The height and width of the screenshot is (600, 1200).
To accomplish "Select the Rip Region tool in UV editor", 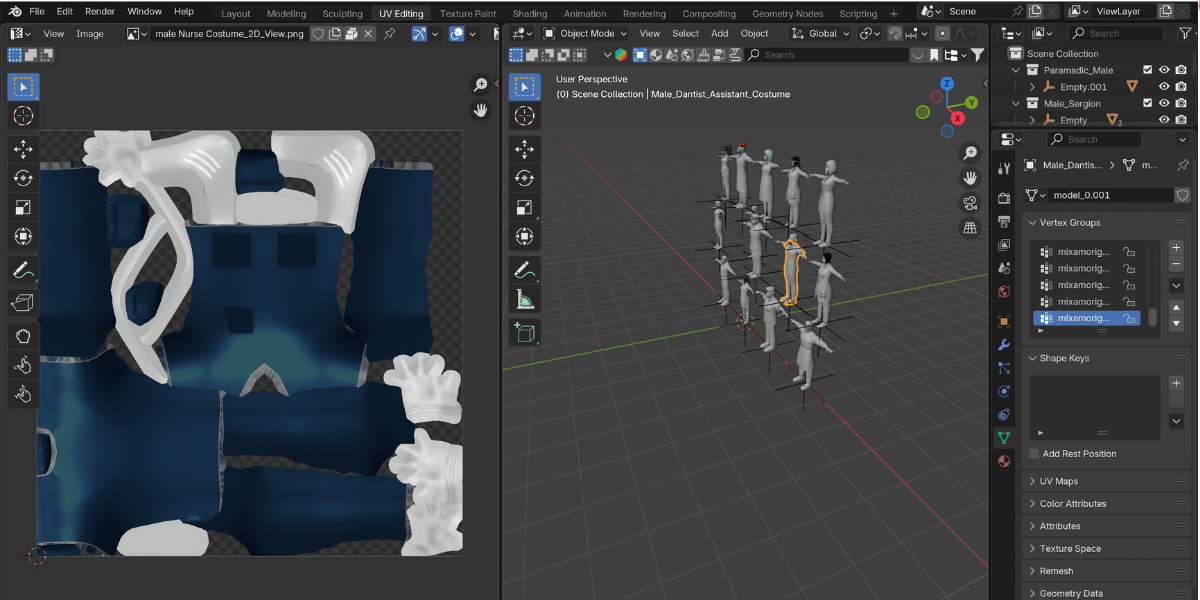I will coord(24,302).
